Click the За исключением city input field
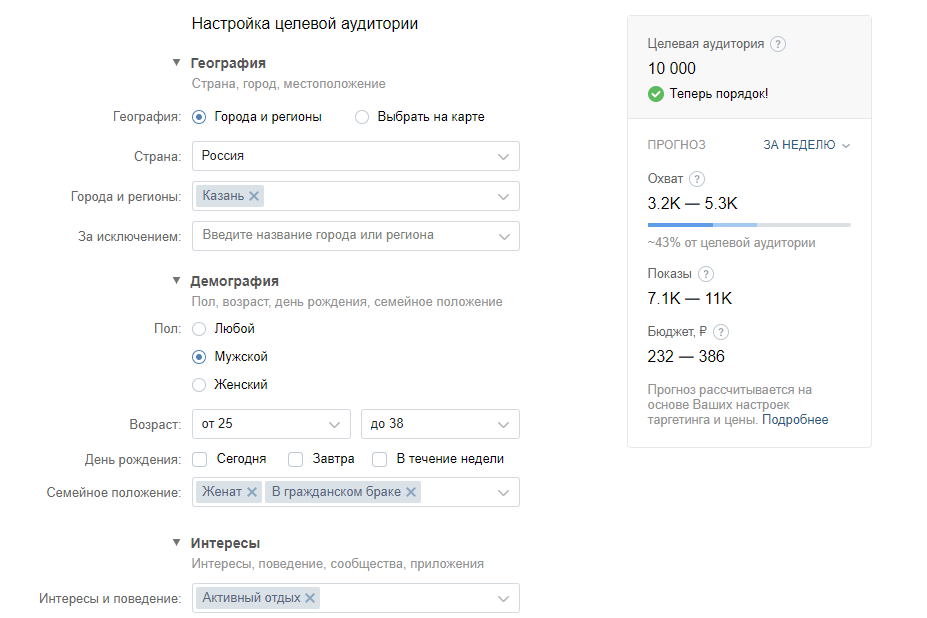The height and width of the screenshot is (618, 927). pos(356,236)
